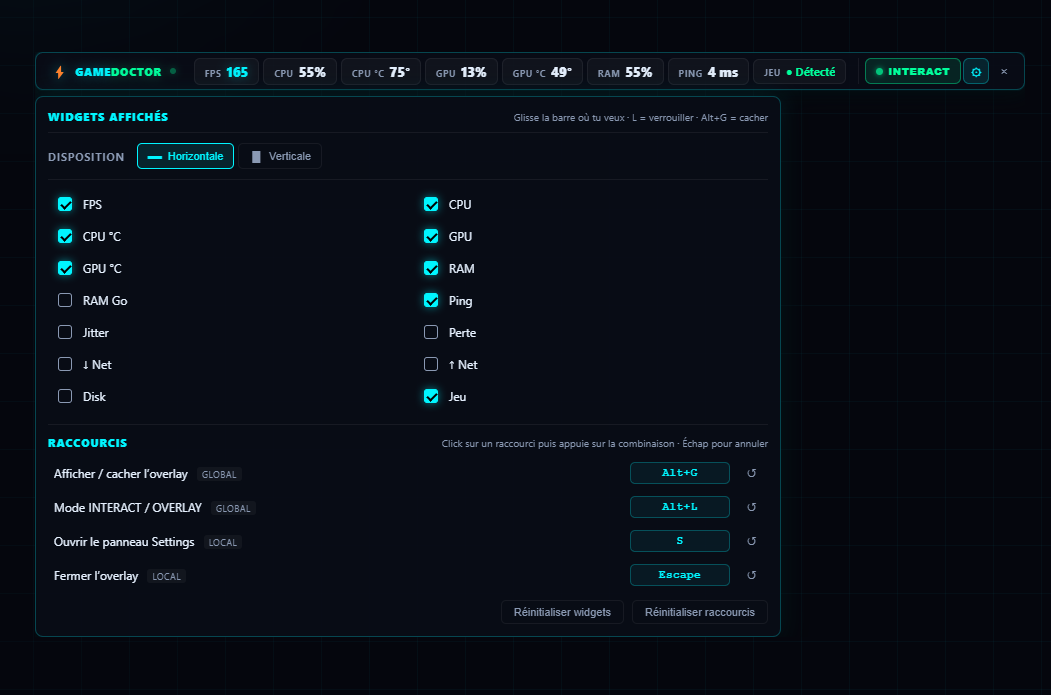Reset the Alt+L shortcut with its arrow
Viewport: 1051px width, 695px height.
[x=751, y=507]
